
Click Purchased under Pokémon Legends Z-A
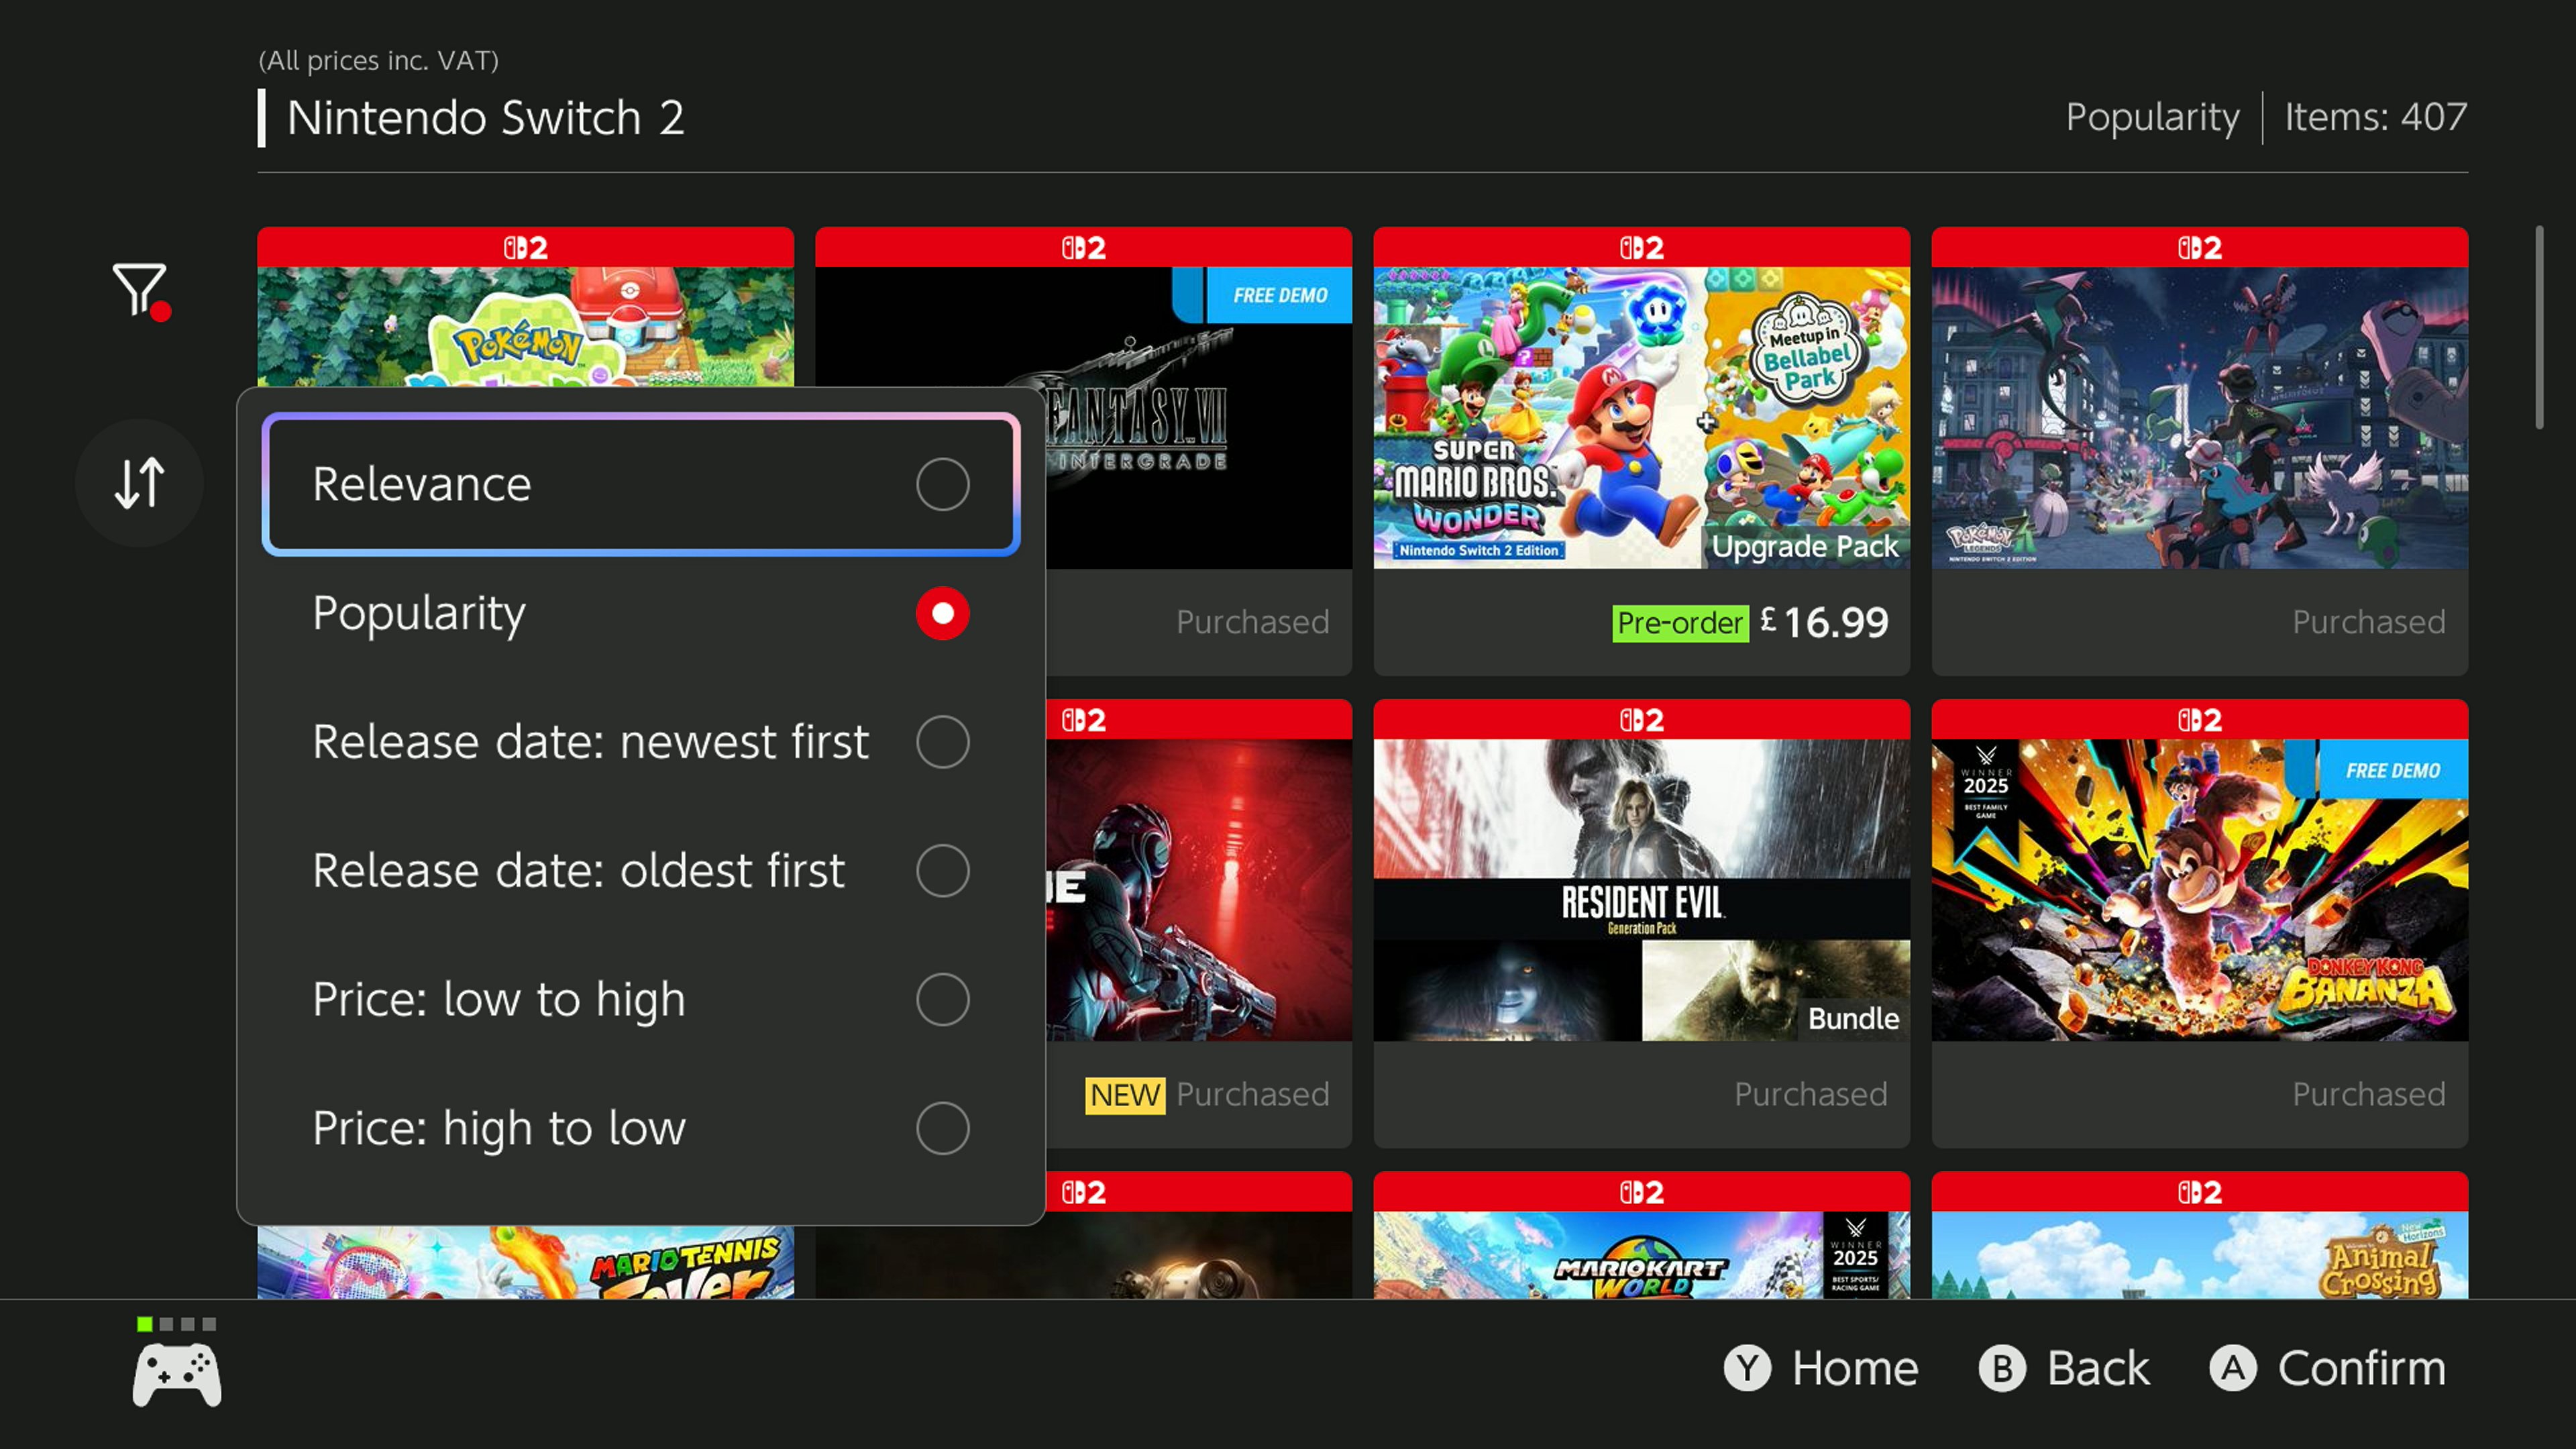click(x=2368, y=623)
